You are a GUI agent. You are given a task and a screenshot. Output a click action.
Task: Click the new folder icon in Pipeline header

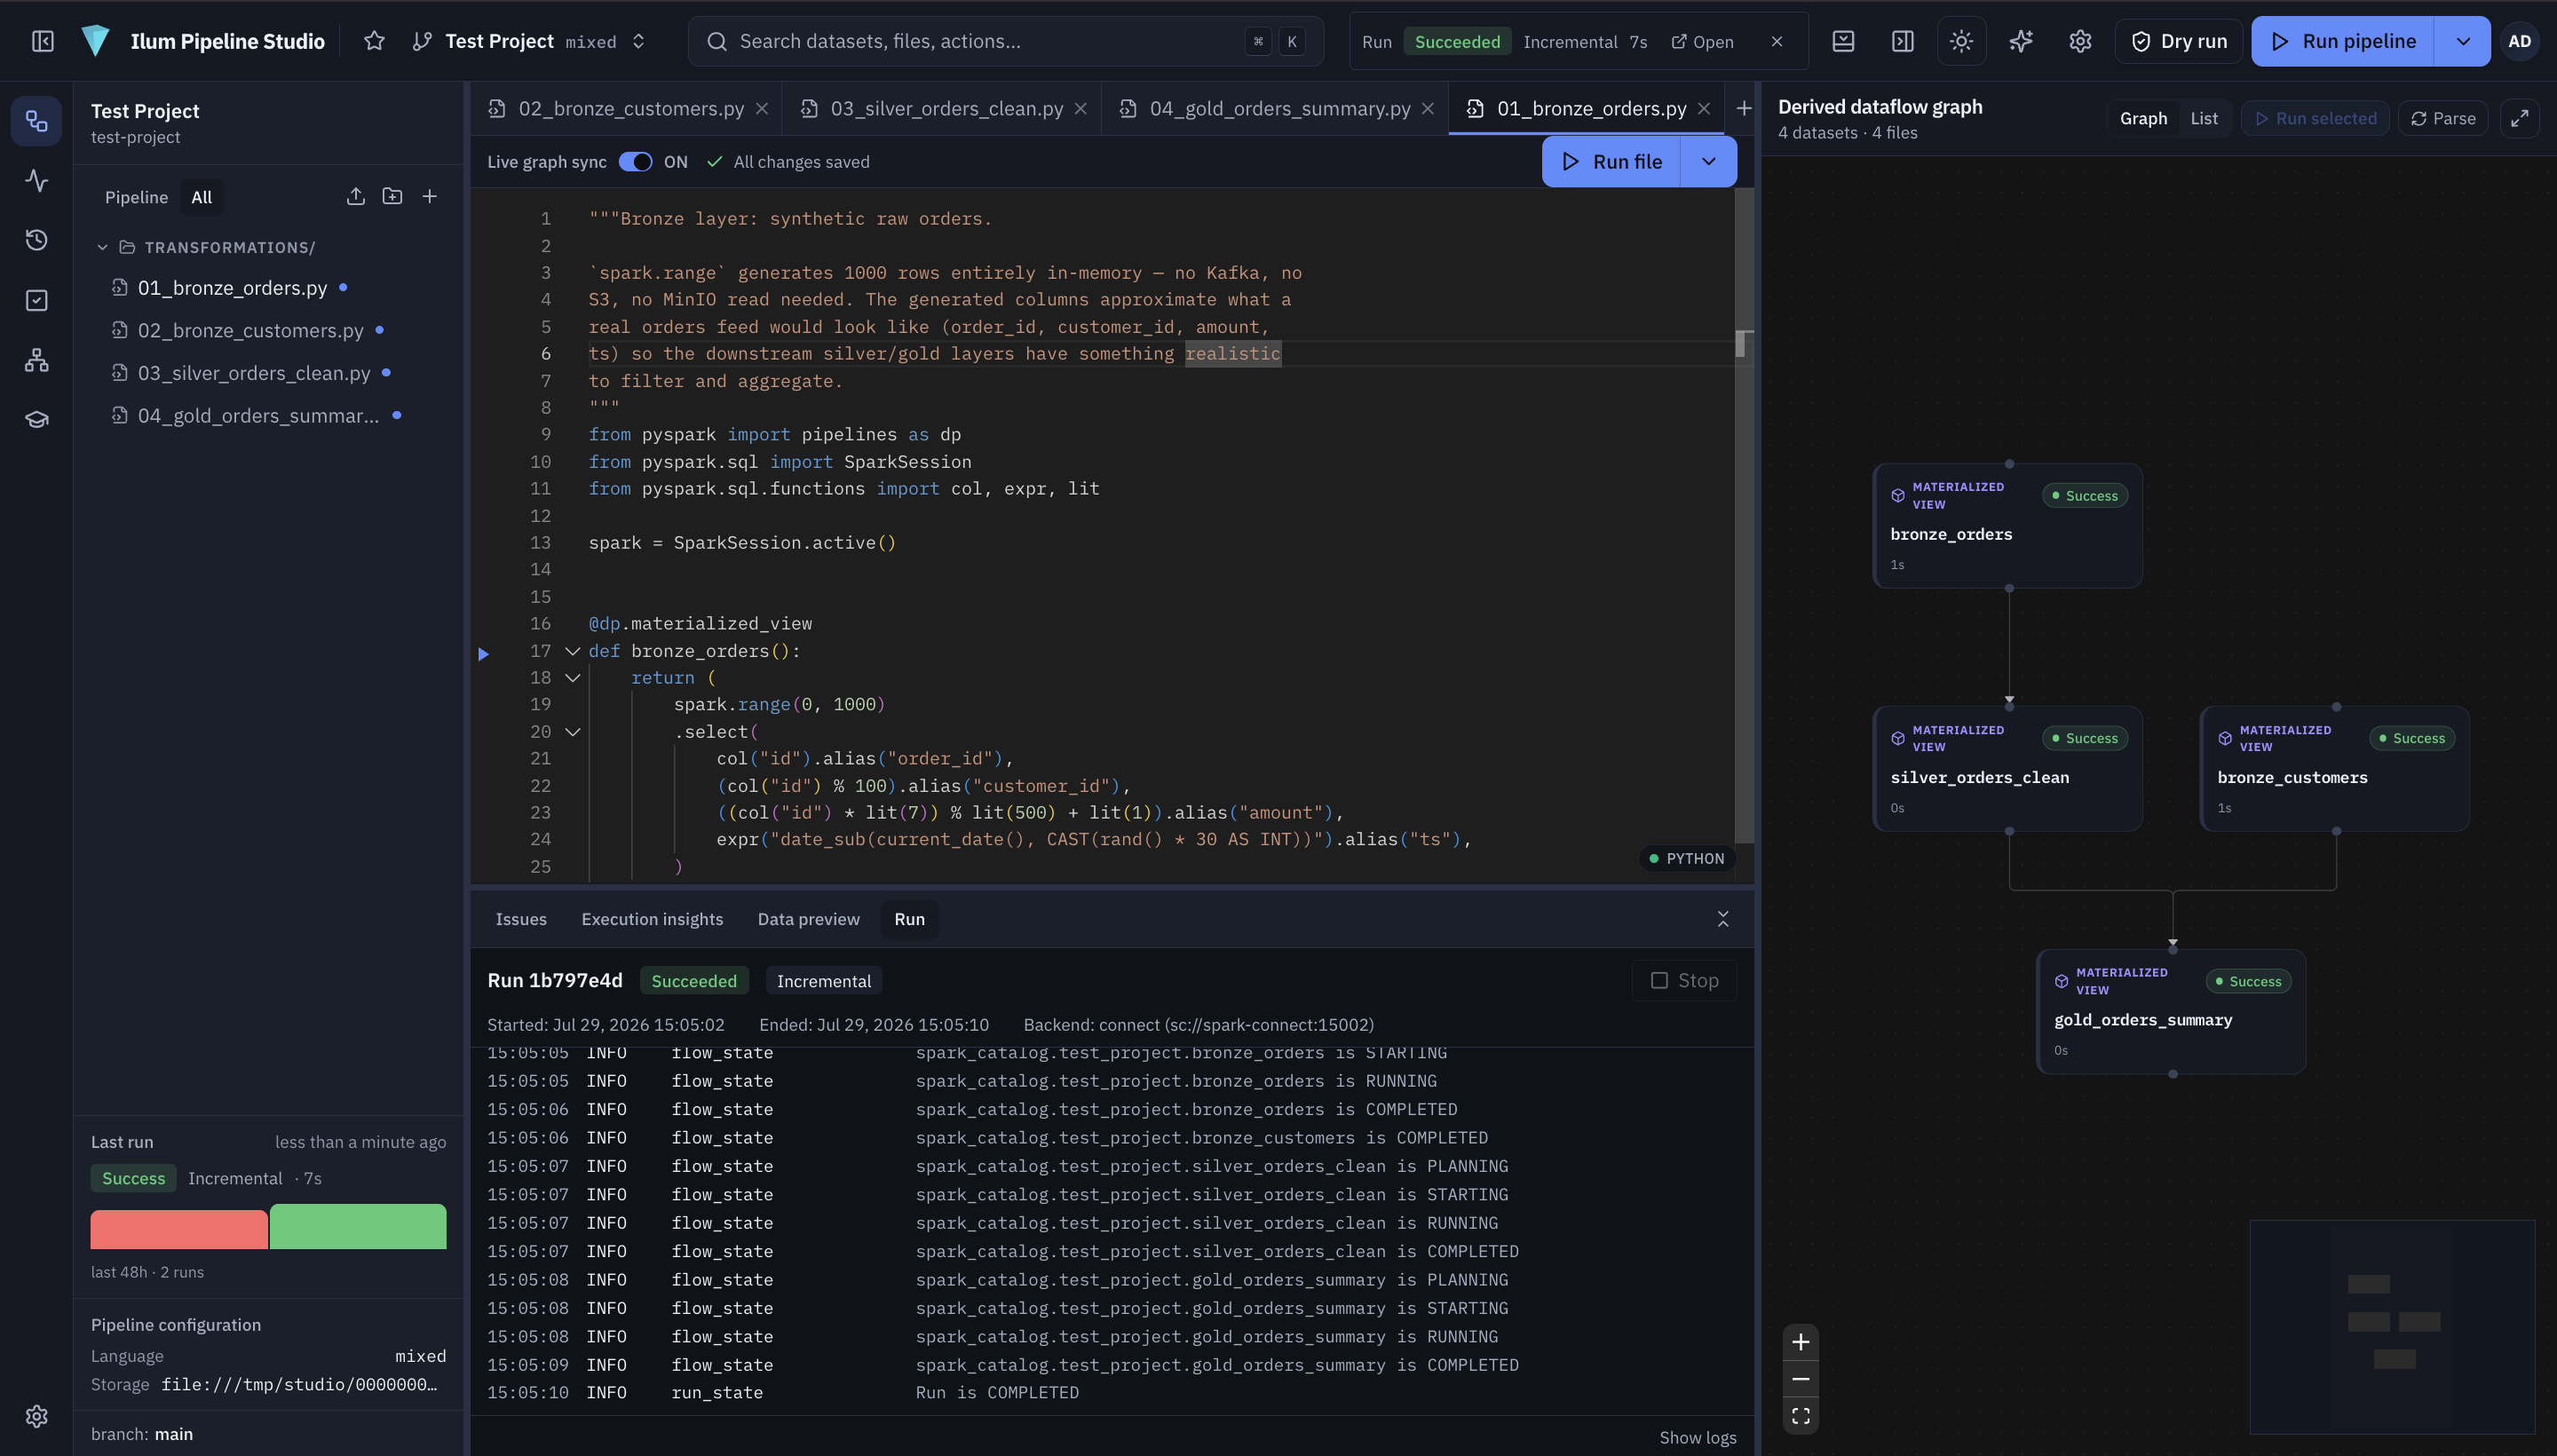tap(392, 197)
